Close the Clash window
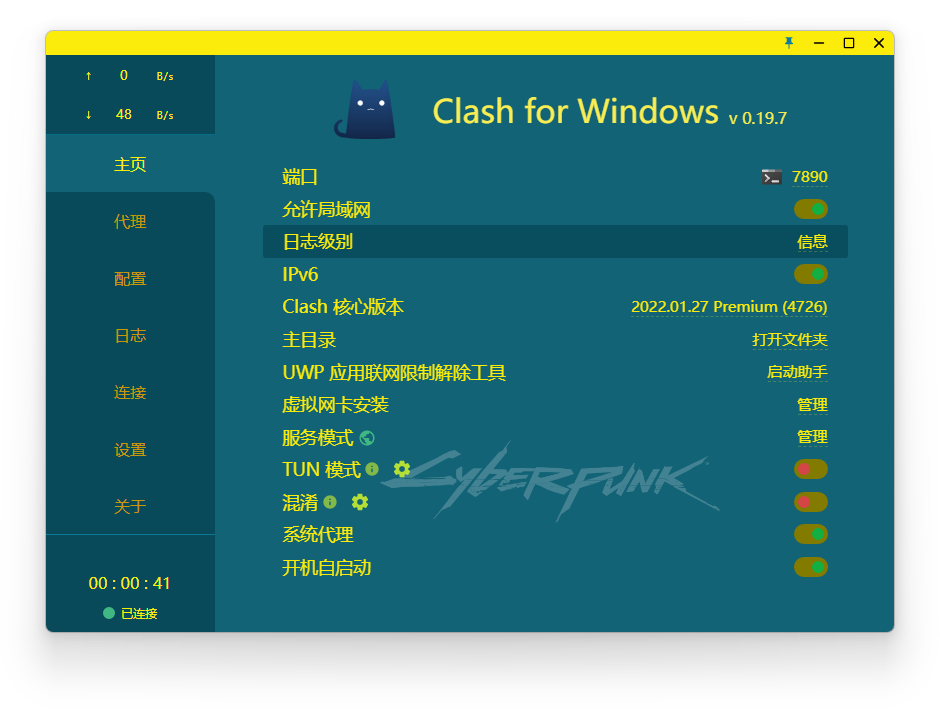This screenshot has height=713, width=940. coord(879,43)
